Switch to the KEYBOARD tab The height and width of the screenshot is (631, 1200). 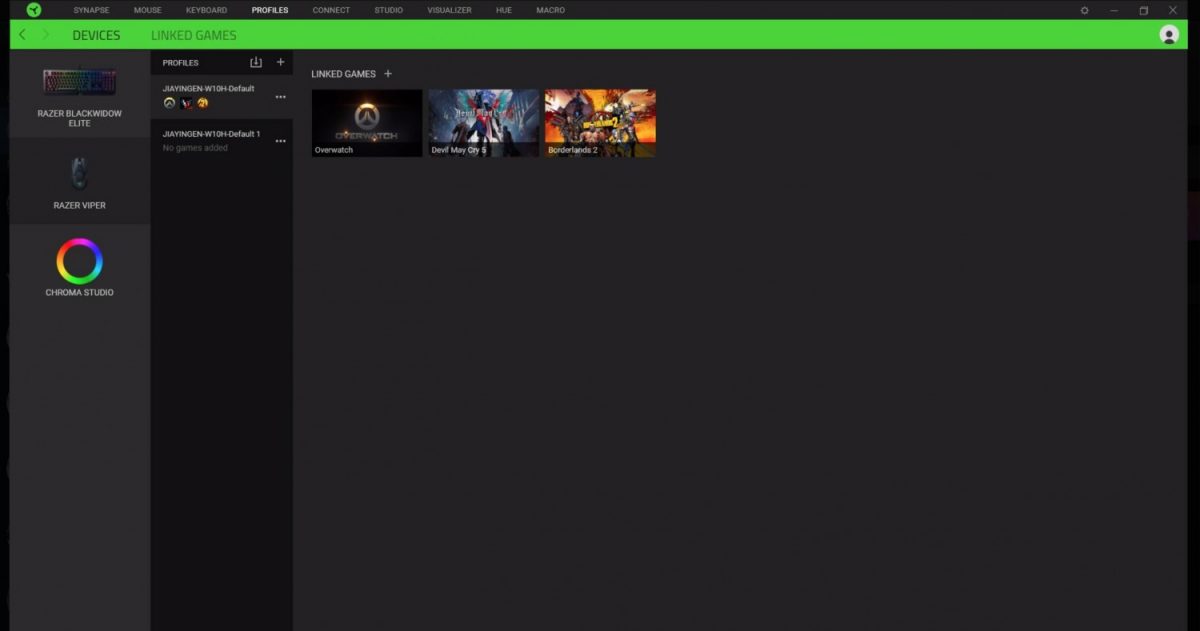(x=206, y=10)
